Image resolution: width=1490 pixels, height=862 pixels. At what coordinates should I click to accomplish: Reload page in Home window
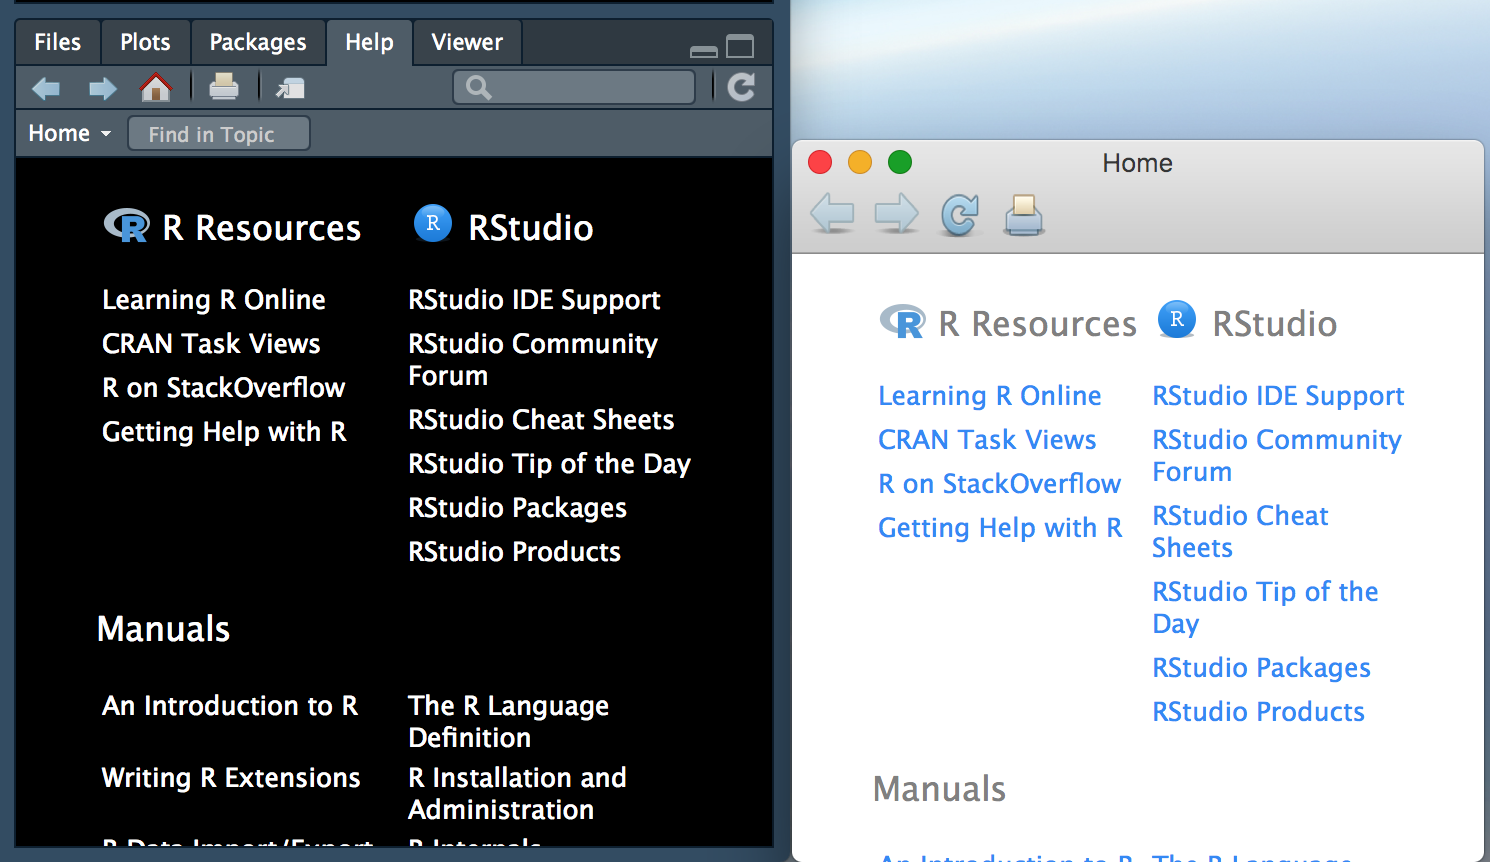coord(960,214)
